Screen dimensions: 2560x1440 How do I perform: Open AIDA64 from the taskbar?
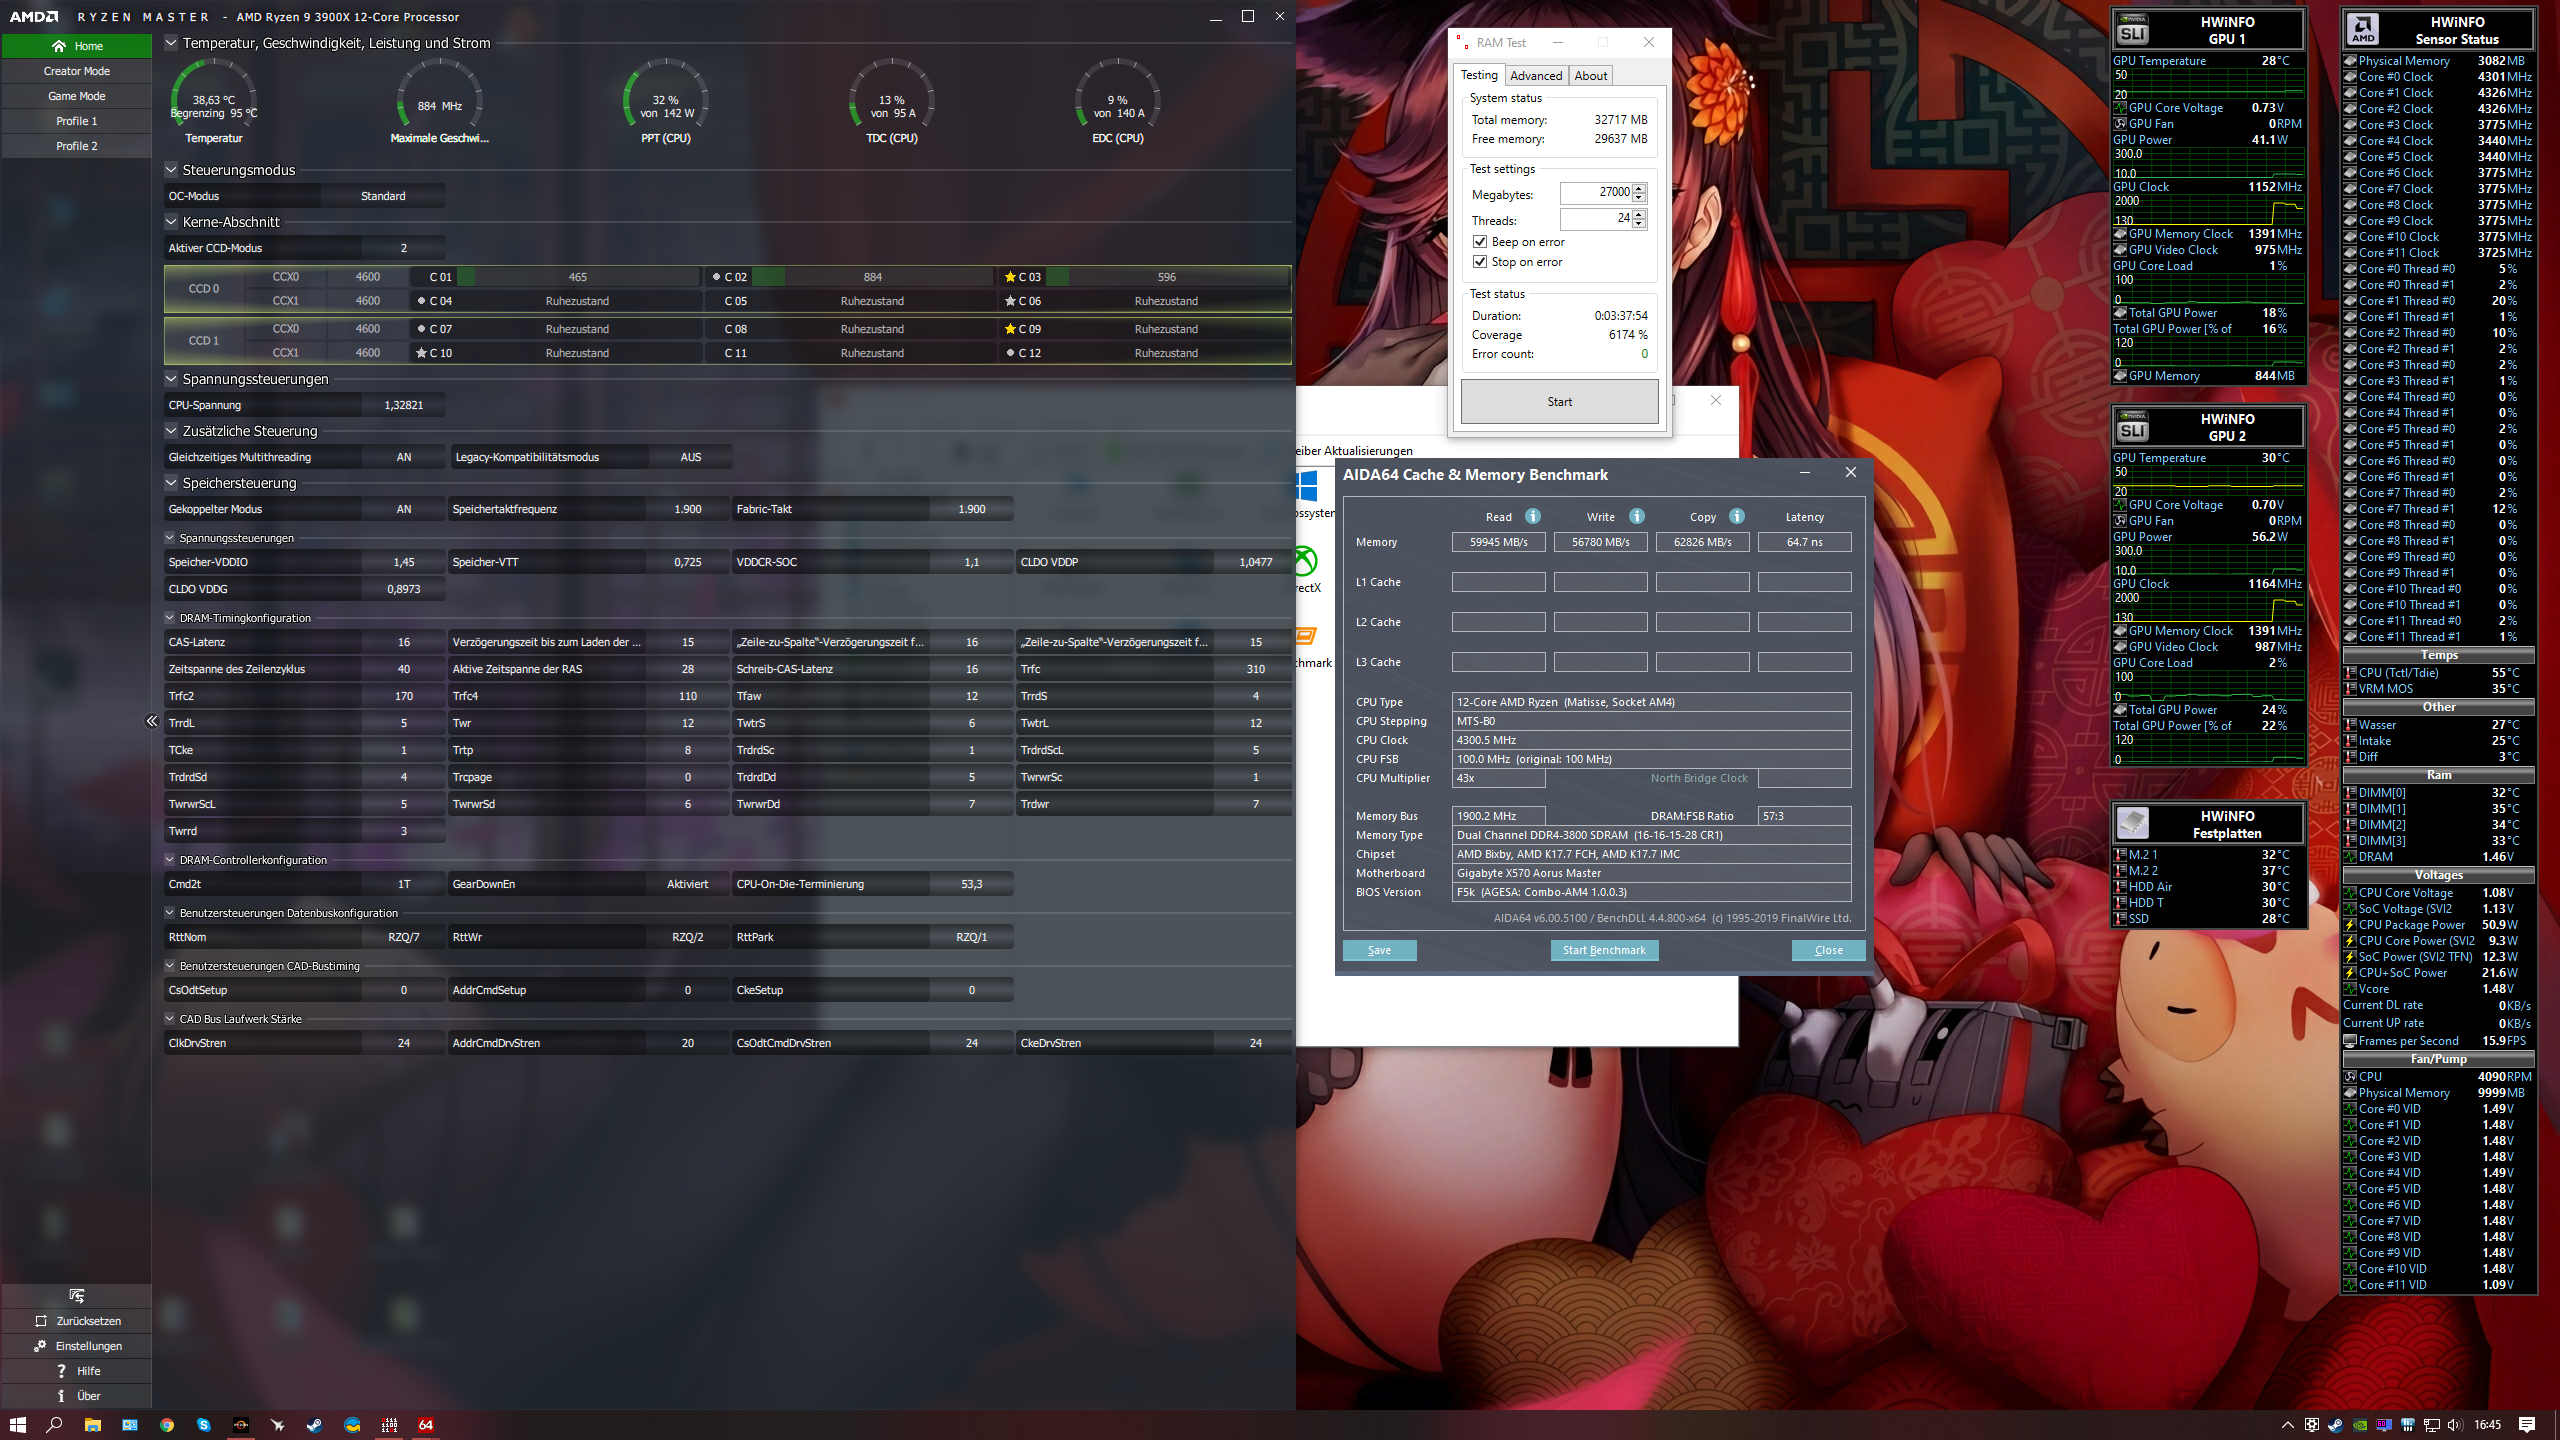tap(426, 1425)
